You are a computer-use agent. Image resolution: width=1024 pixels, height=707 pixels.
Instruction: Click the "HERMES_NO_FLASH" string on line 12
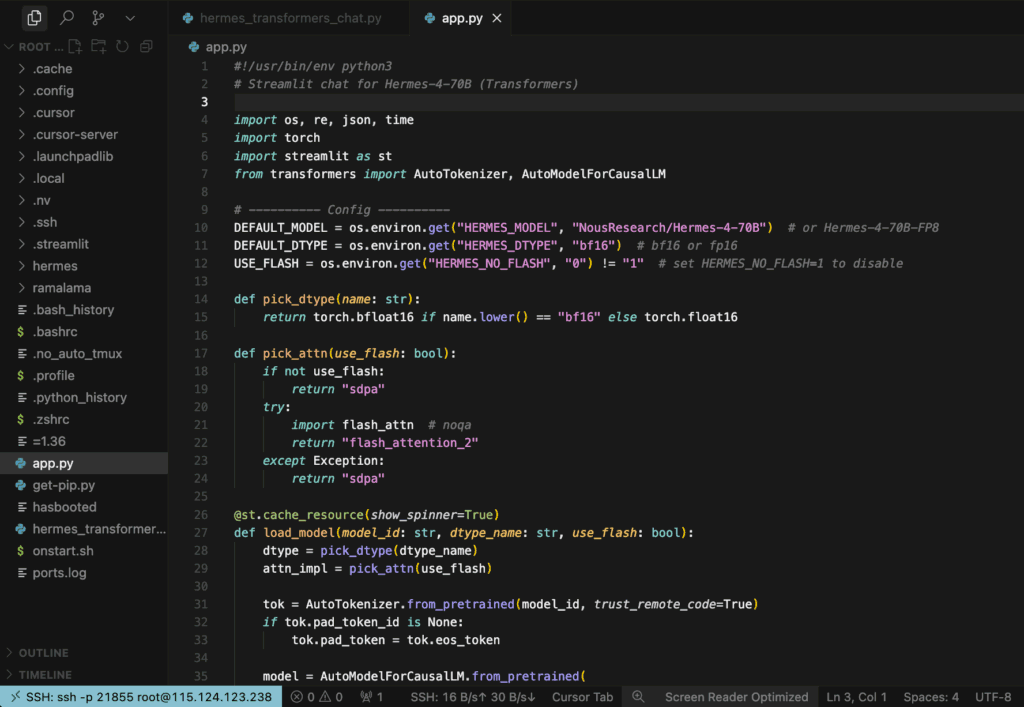click(489, 264)
